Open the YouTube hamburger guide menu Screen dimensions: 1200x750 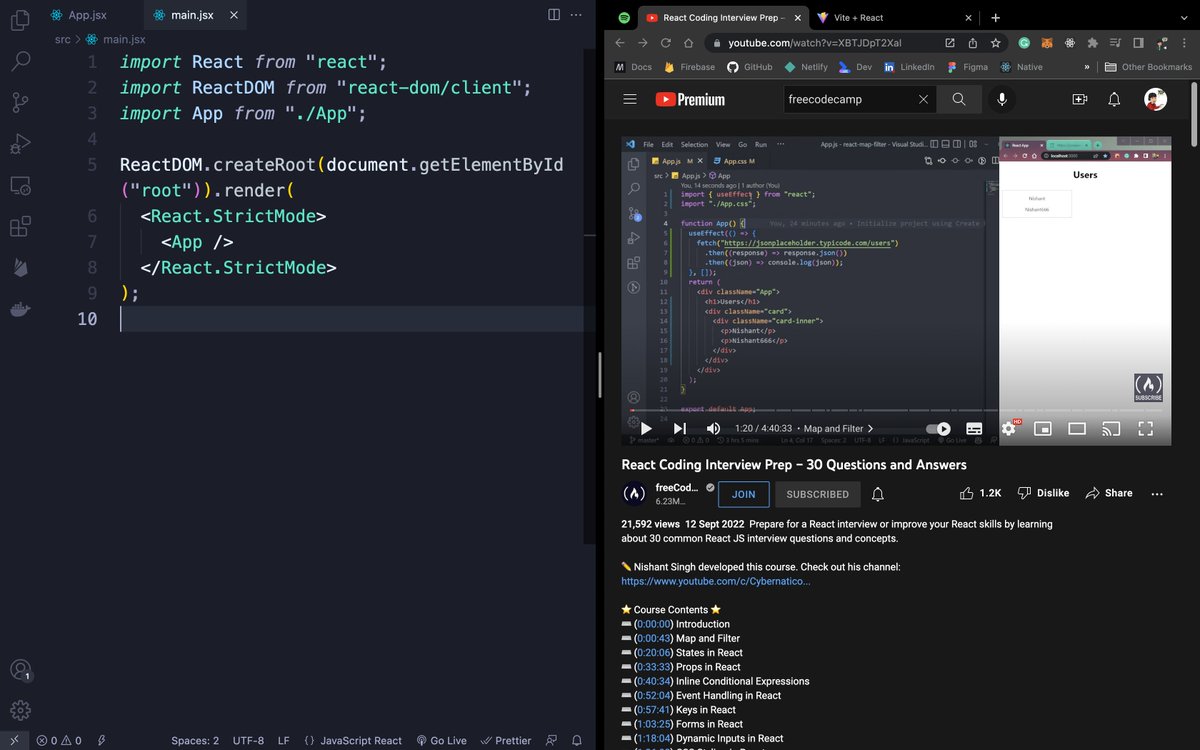point(629,99)
